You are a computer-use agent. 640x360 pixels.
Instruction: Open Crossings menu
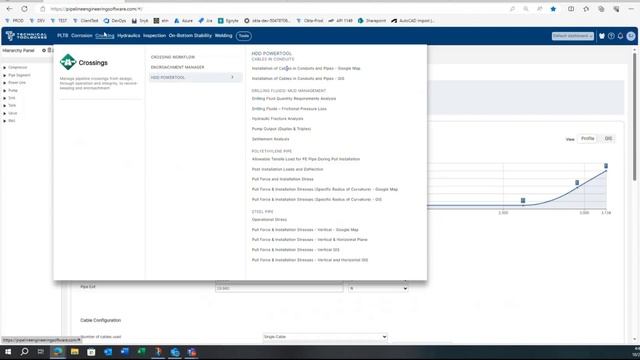coord(104,36)
